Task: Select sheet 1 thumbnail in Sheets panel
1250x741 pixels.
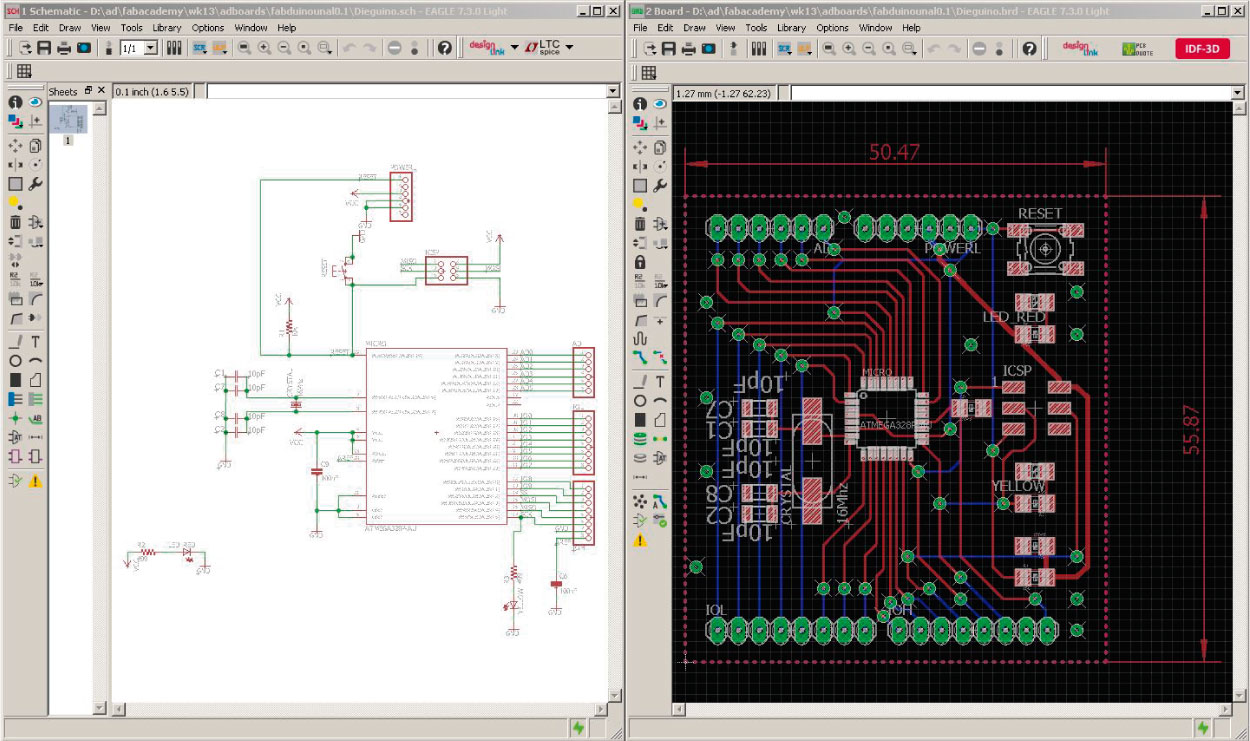Action: (69, 120)
